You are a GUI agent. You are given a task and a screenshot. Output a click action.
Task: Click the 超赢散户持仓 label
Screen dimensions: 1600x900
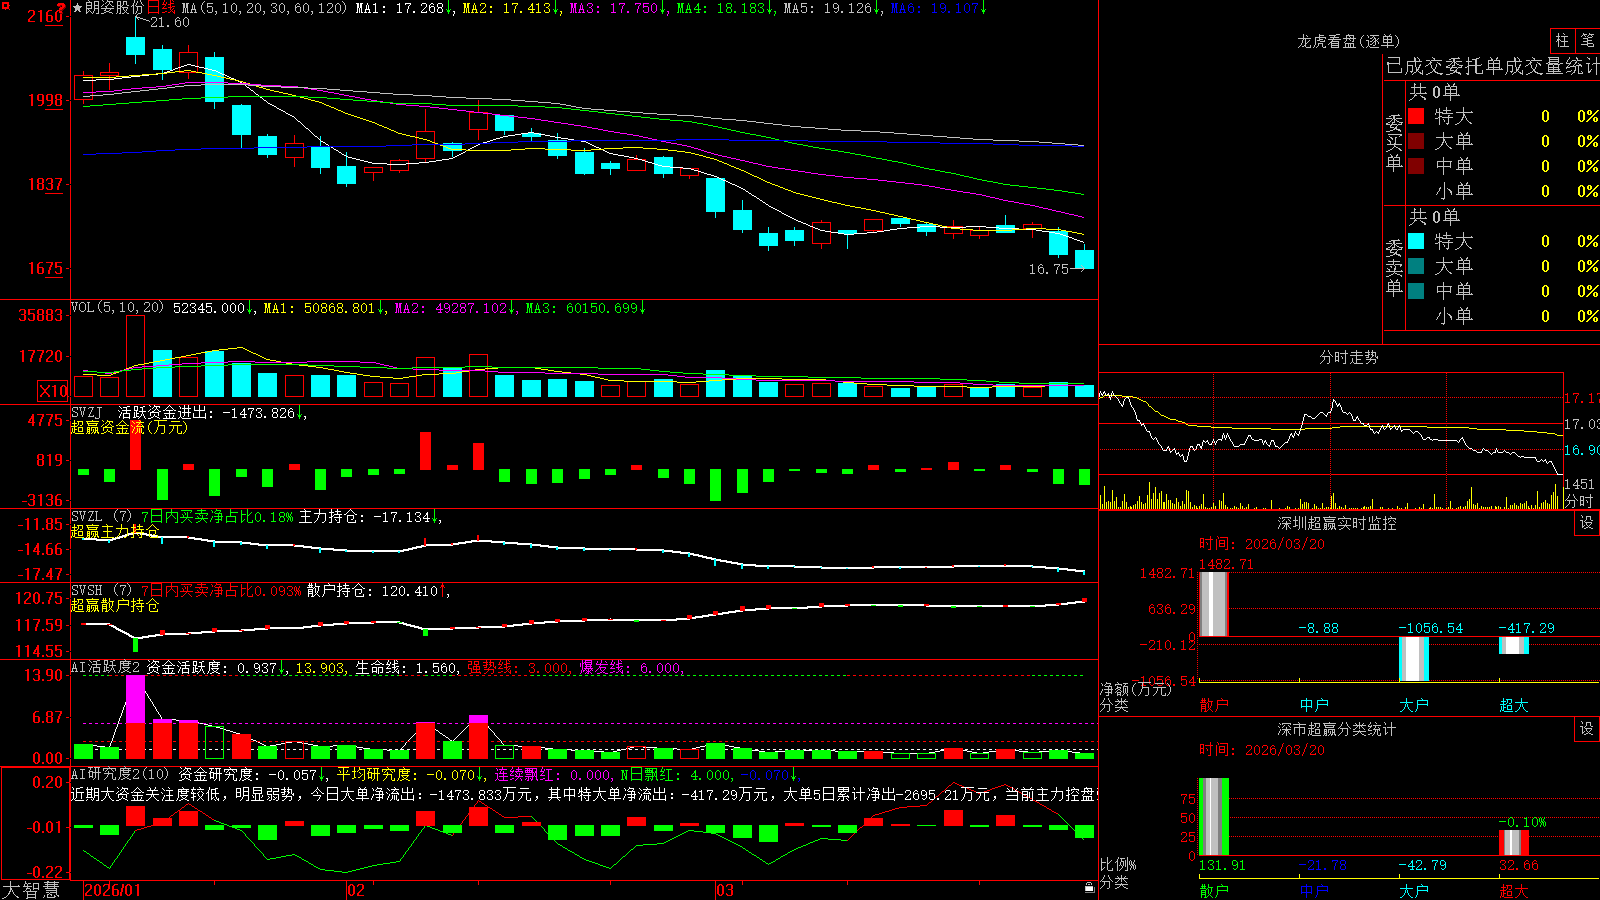click(115, 605)
